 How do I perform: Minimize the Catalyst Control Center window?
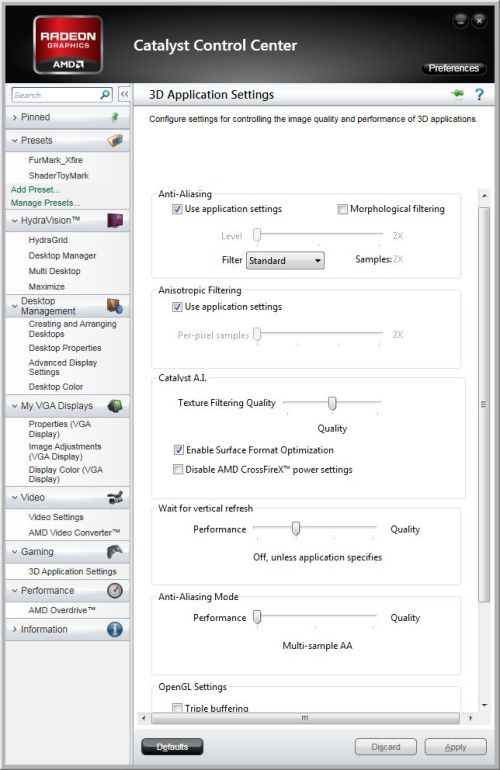(x=460, y=20)
